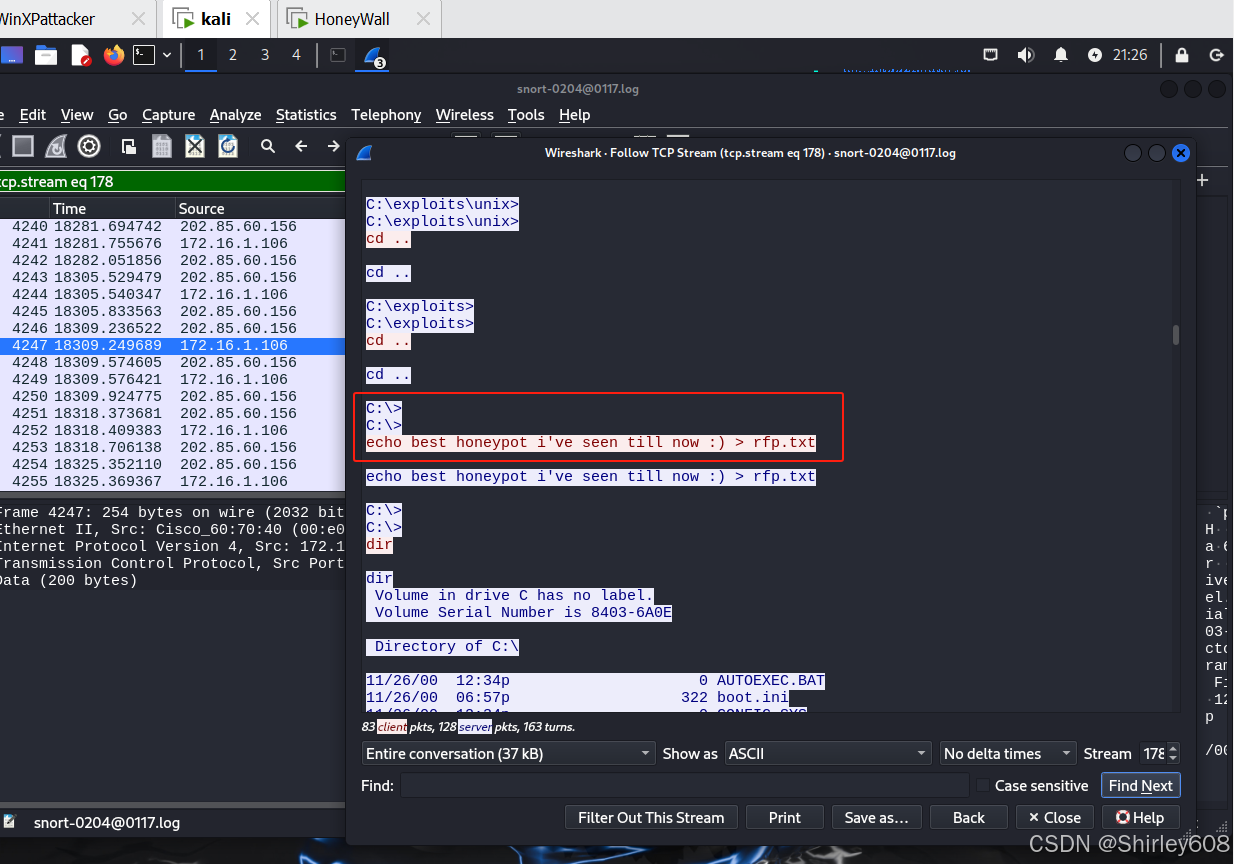Click the Back button
Viewport: 1234px width, 864px height.
(x=968, y=817)
